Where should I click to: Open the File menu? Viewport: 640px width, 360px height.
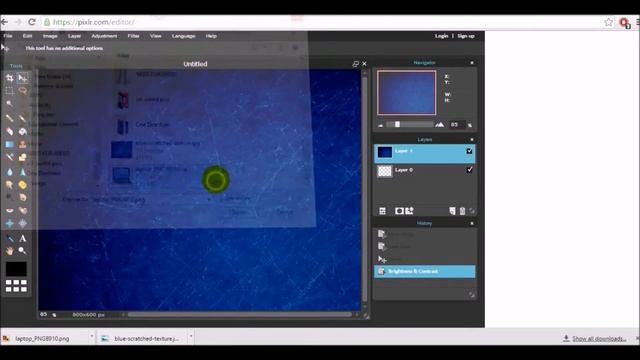coord(8,36)
